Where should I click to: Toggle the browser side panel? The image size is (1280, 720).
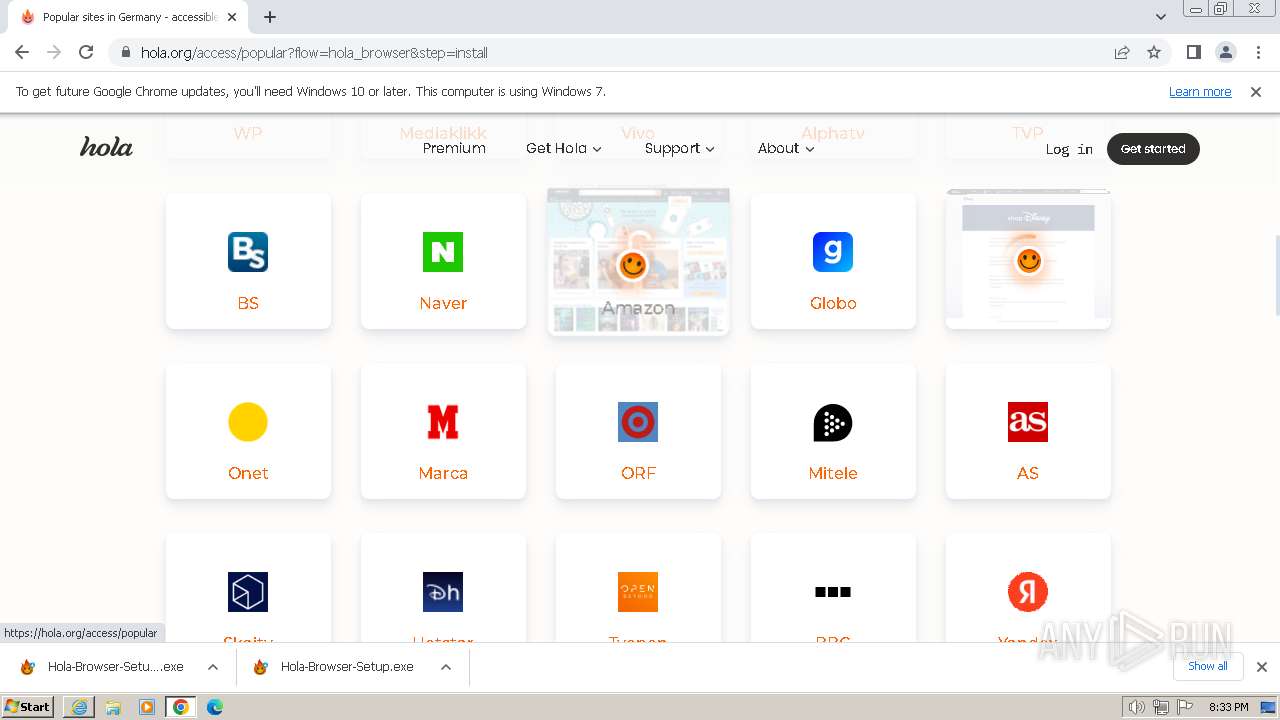(x=1194, y=52)
